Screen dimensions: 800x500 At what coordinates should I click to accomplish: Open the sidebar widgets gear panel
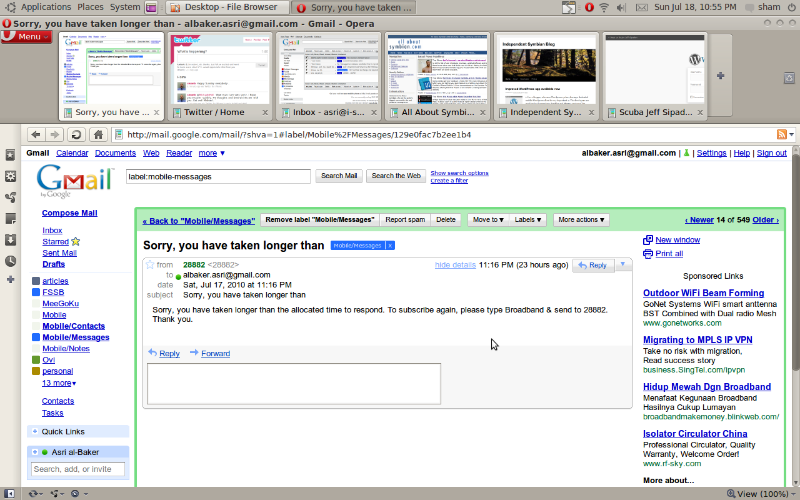point(10,177)
